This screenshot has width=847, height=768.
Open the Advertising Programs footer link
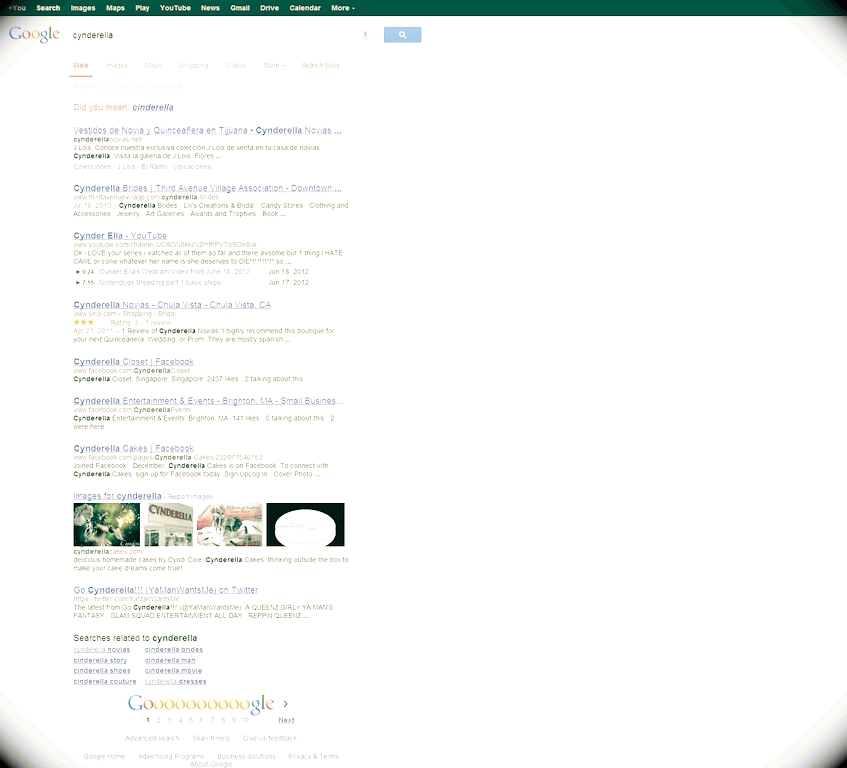[171, 757]
